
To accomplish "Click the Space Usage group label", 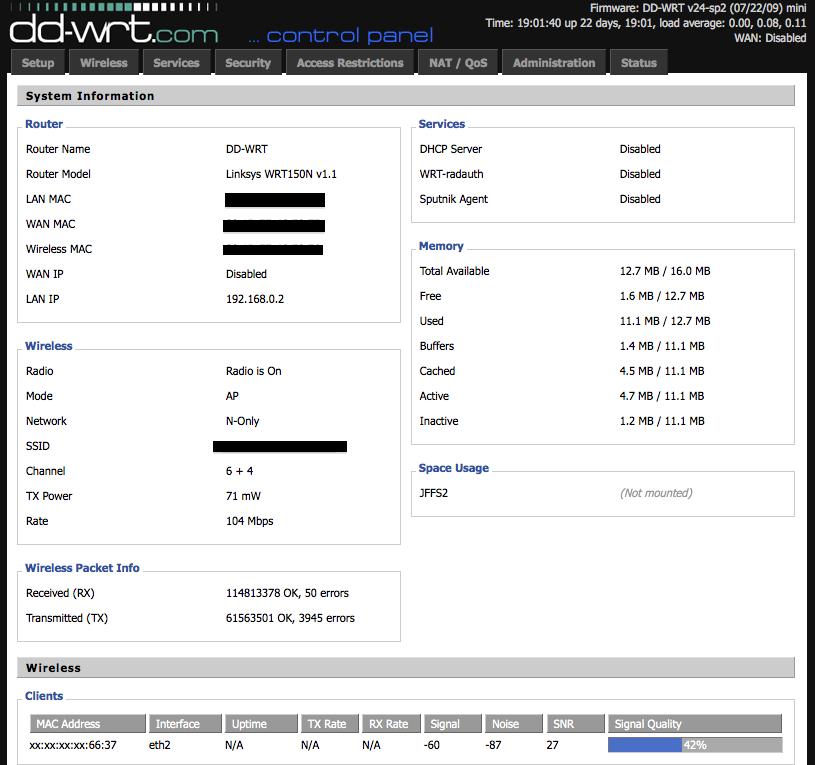I will coord(454,468).
